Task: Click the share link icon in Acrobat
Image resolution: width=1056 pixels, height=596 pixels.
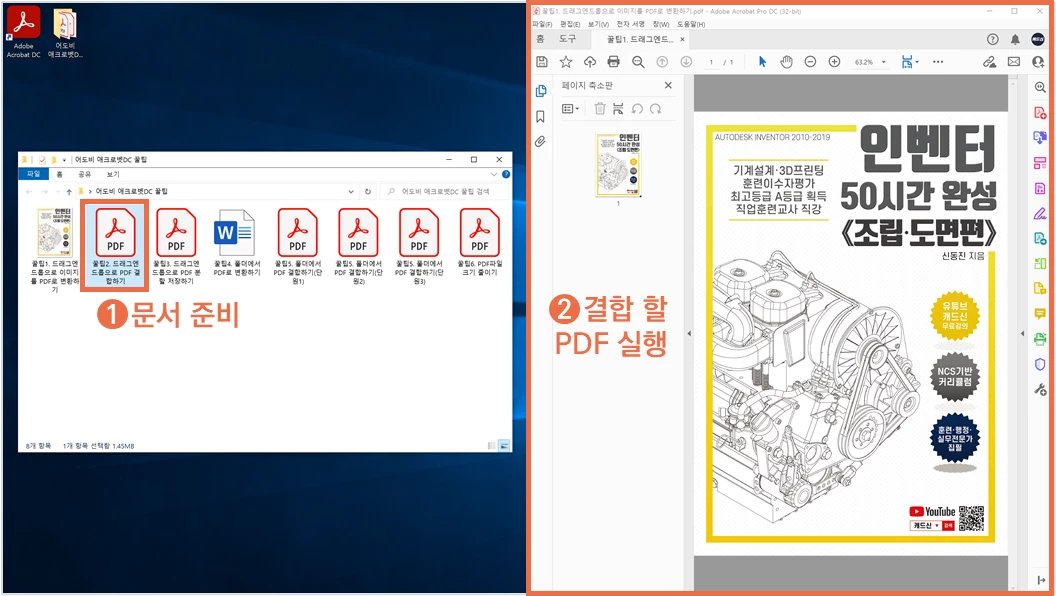Action: (x=989, y=62)
